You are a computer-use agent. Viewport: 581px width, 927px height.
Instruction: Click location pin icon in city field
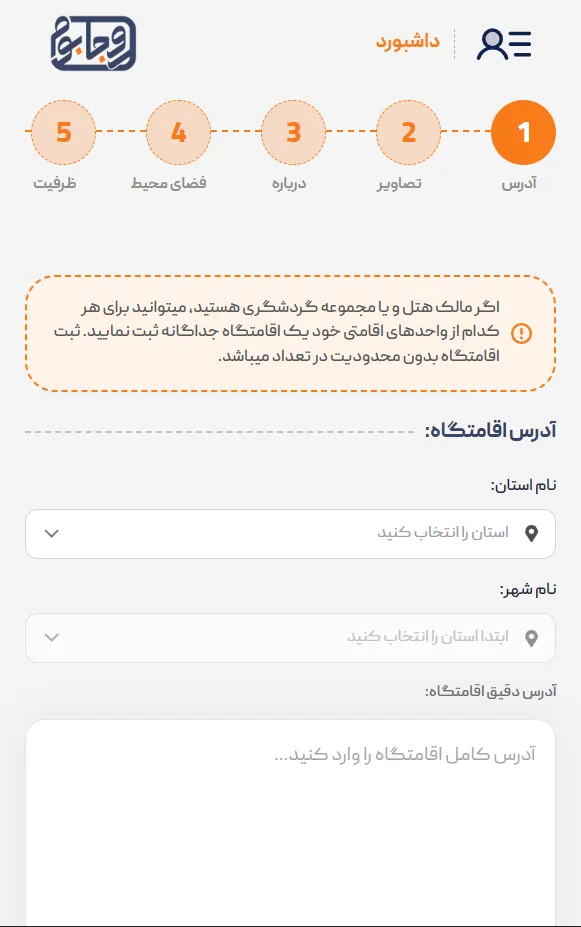point(531,638)
